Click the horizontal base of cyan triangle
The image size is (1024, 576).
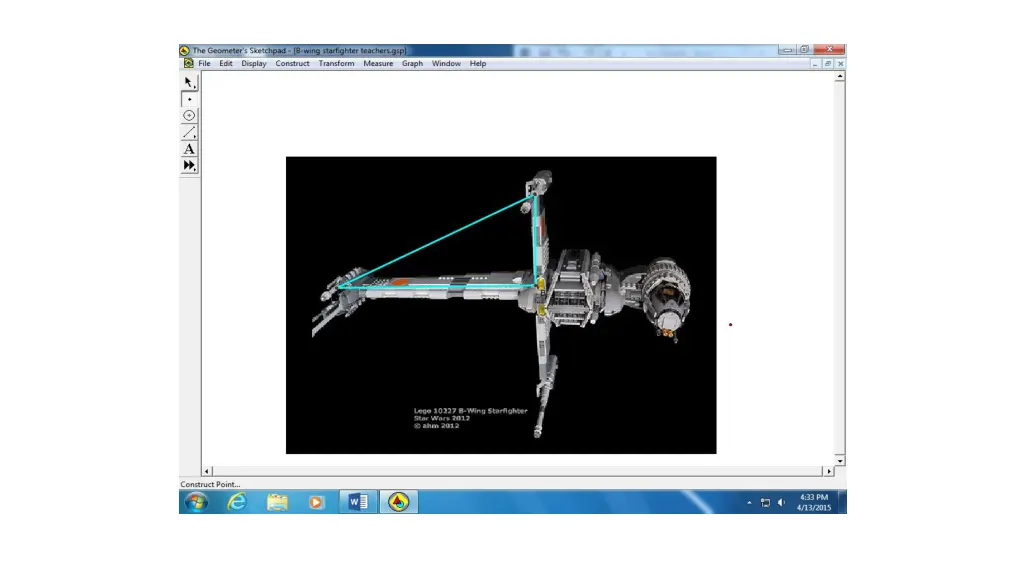437,286
